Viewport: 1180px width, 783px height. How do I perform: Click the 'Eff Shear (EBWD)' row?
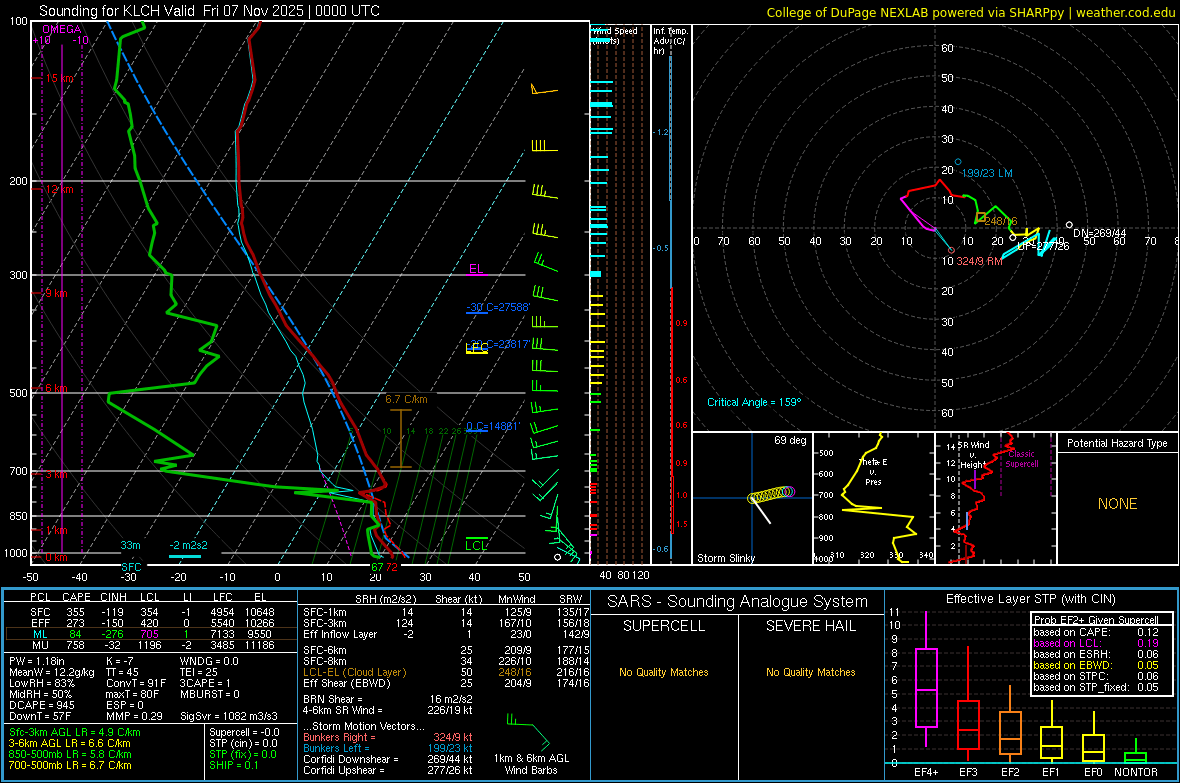tap(446, 683)
